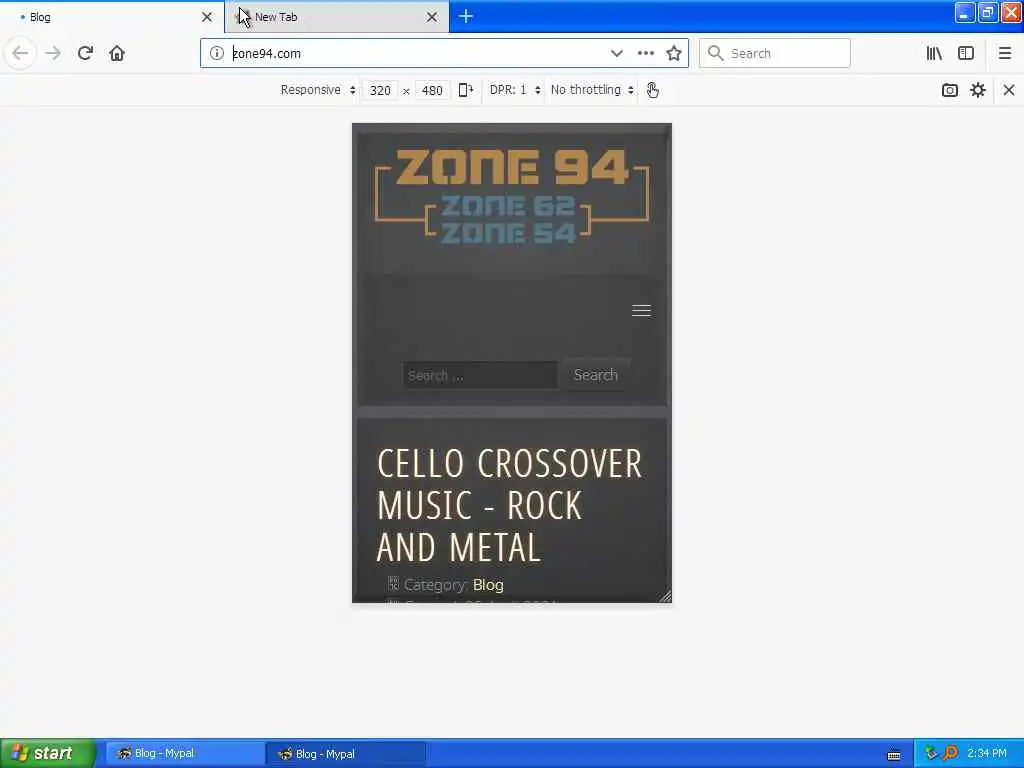Screen dimensions: 1024x768
Task: Open the site's hamburger navigation menu
Action: 641,310
